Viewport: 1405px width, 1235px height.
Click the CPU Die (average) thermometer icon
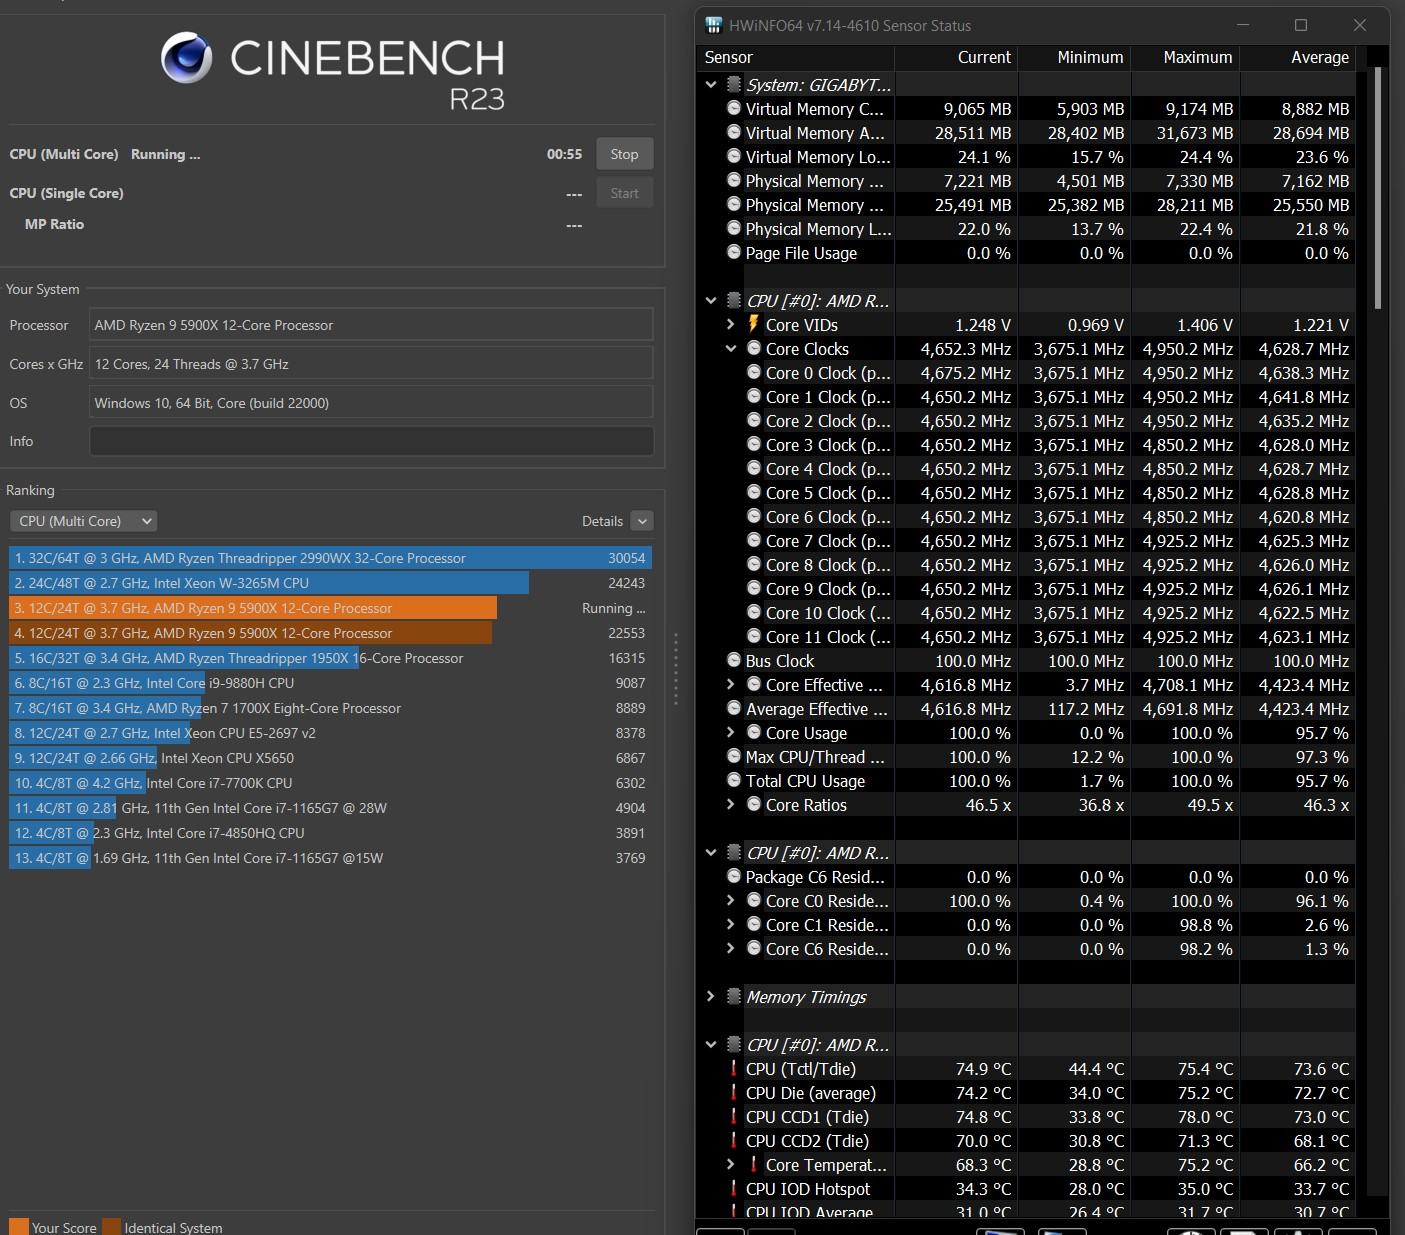pos(734,1092)
